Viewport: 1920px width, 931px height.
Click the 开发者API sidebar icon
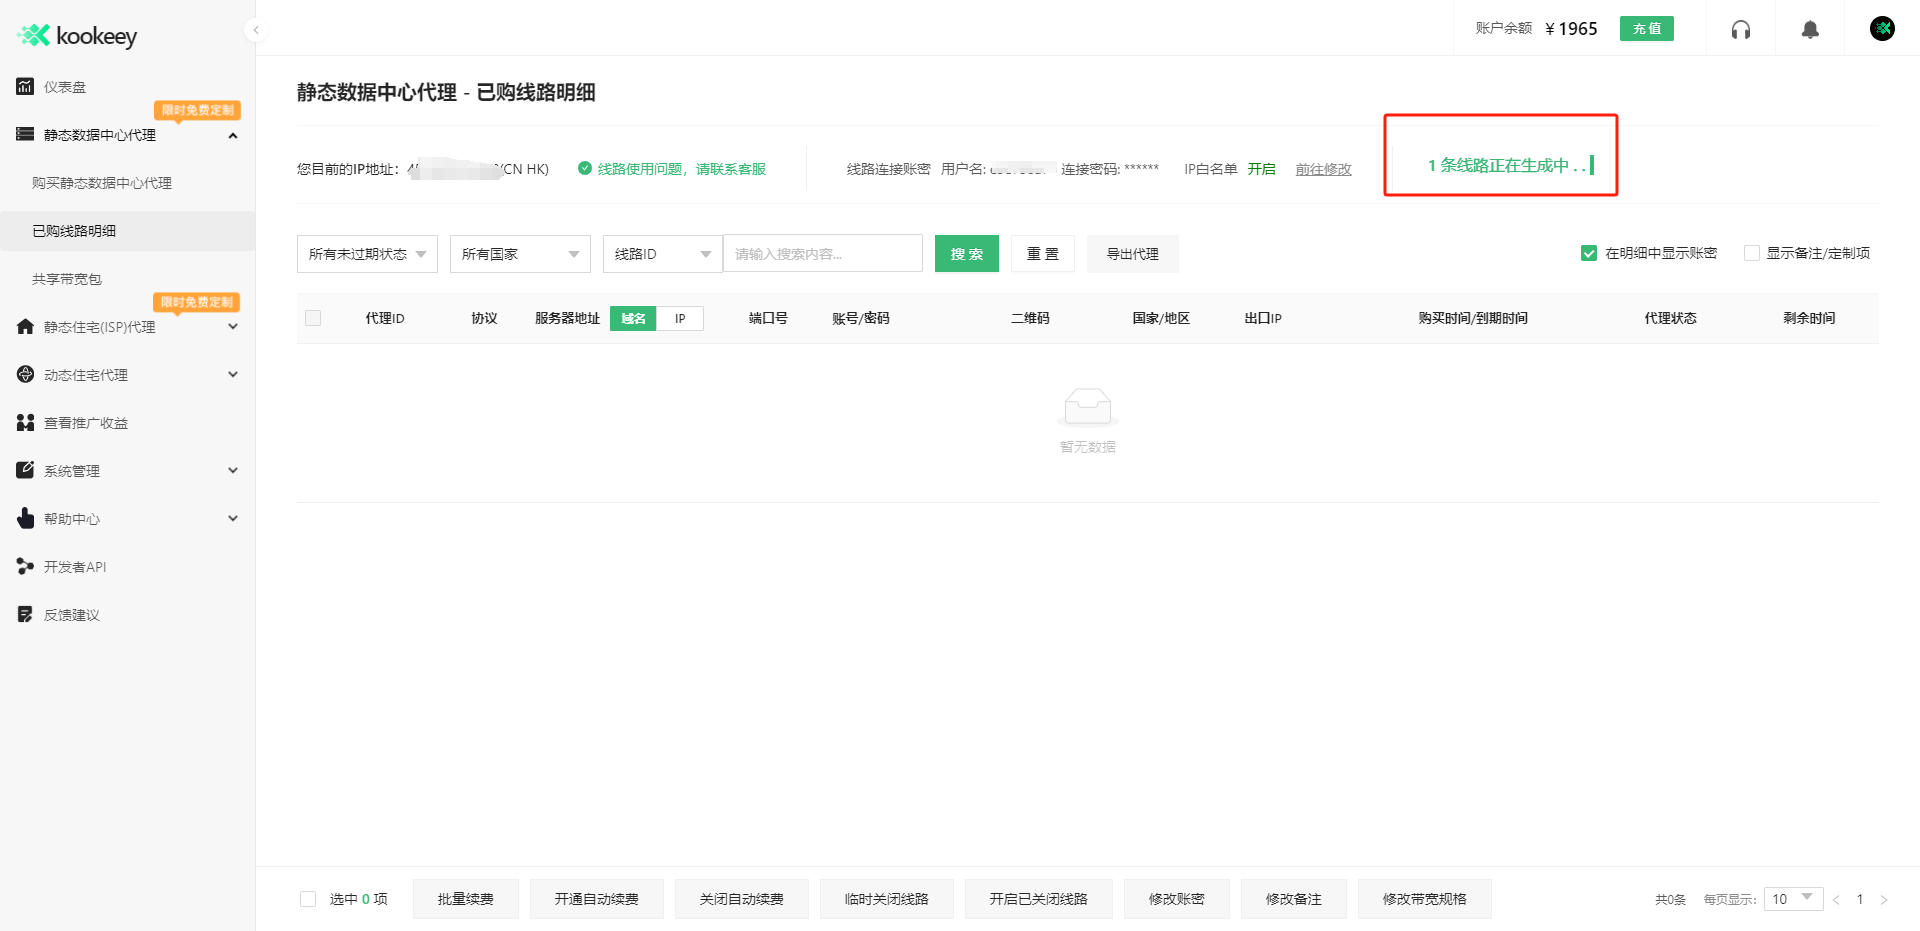click(x=24, y=566)
